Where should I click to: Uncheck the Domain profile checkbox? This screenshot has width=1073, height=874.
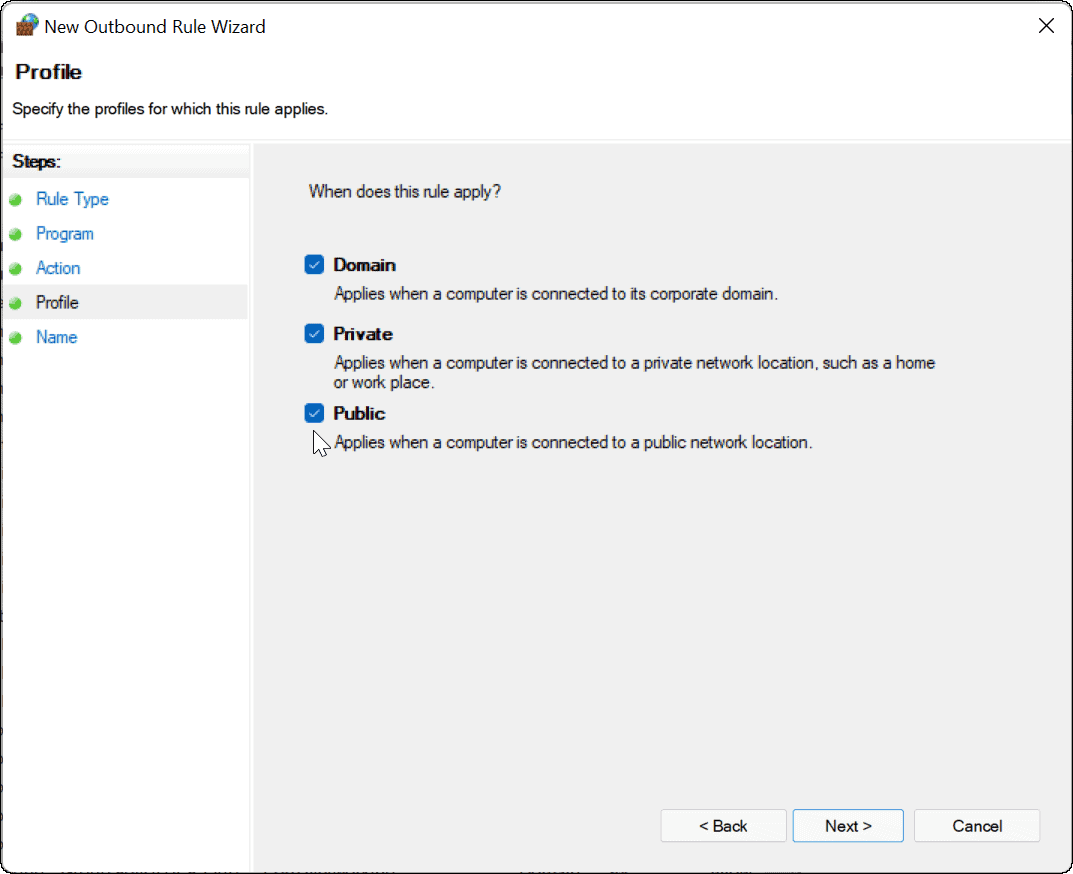pos(314,264)
